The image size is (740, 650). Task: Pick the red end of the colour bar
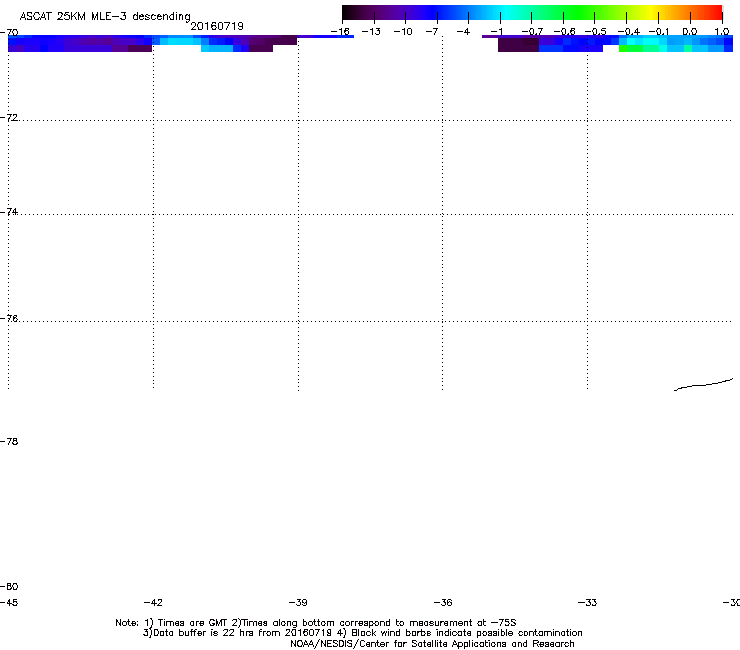pyautogui.click(x=715, y=13)
